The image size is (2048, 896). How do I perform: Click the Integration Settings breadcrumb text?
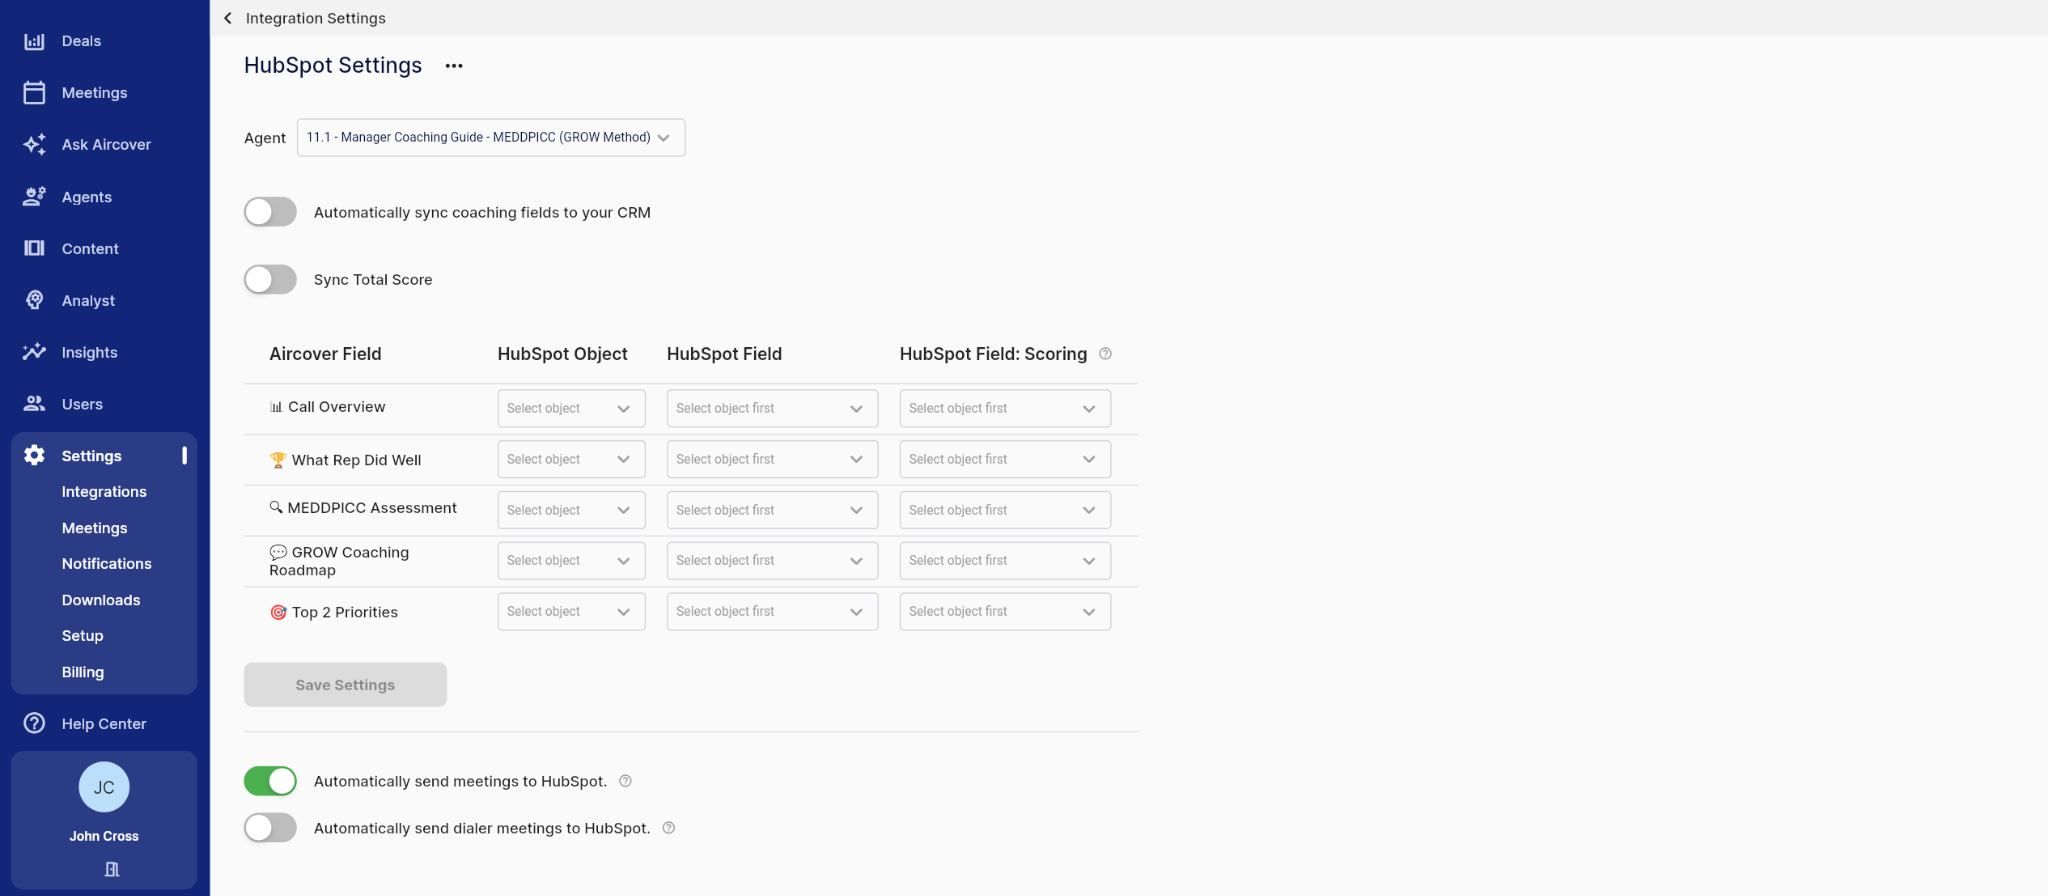coord(315,18)
